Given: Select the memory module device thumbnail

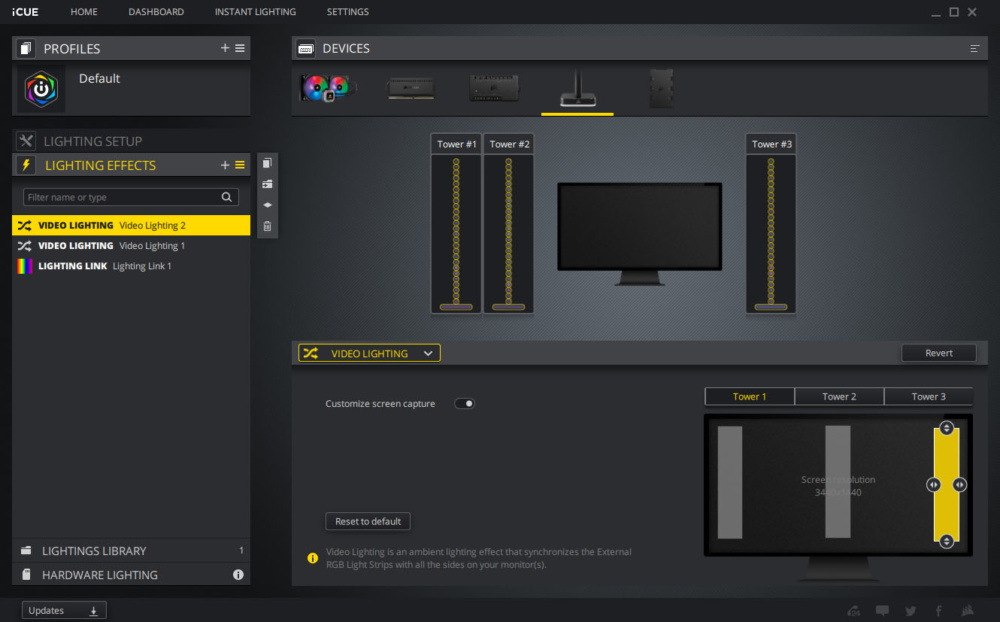Looking at the screenshot, I should coord(411,88).
